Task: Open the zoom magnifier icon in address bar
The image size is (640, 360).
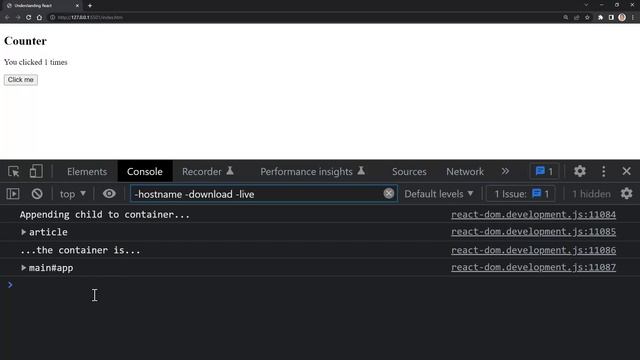Action: click(566, 18)
